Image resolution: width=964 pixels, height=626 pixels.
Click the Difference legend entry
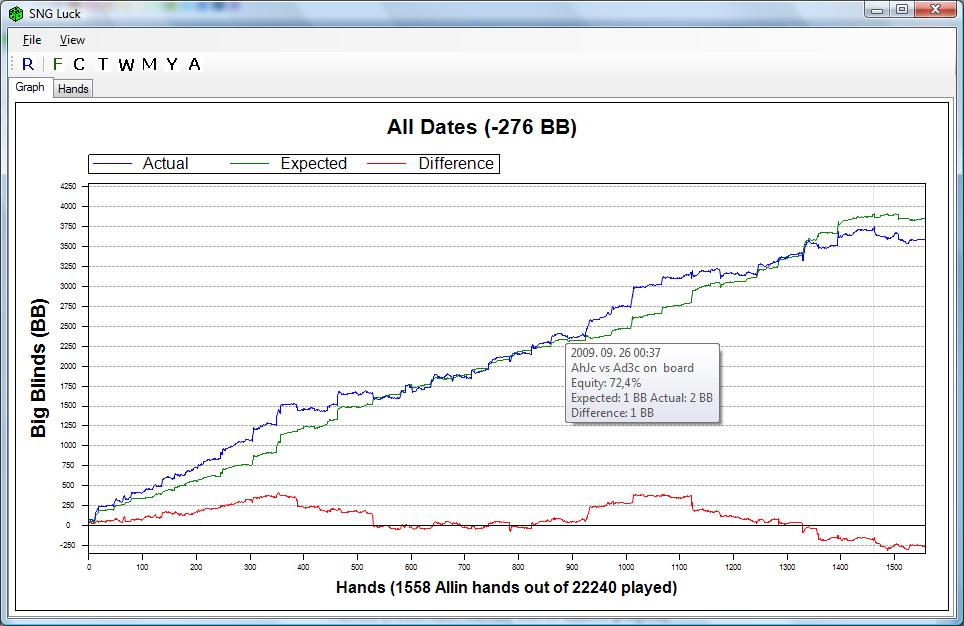click(x=456, y=164)
